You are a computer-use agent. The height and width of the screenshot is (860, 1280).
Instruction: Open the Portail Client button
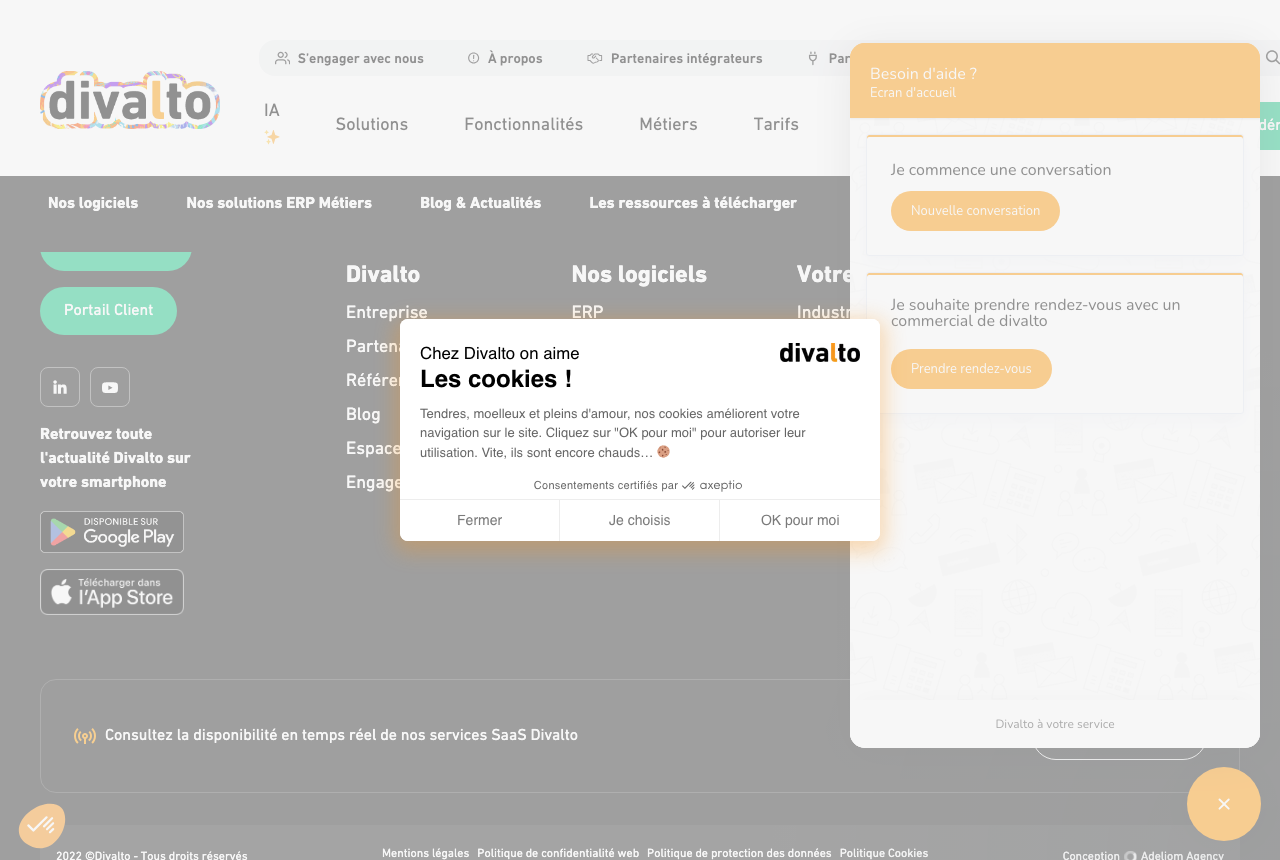click(x=108, y=311)
